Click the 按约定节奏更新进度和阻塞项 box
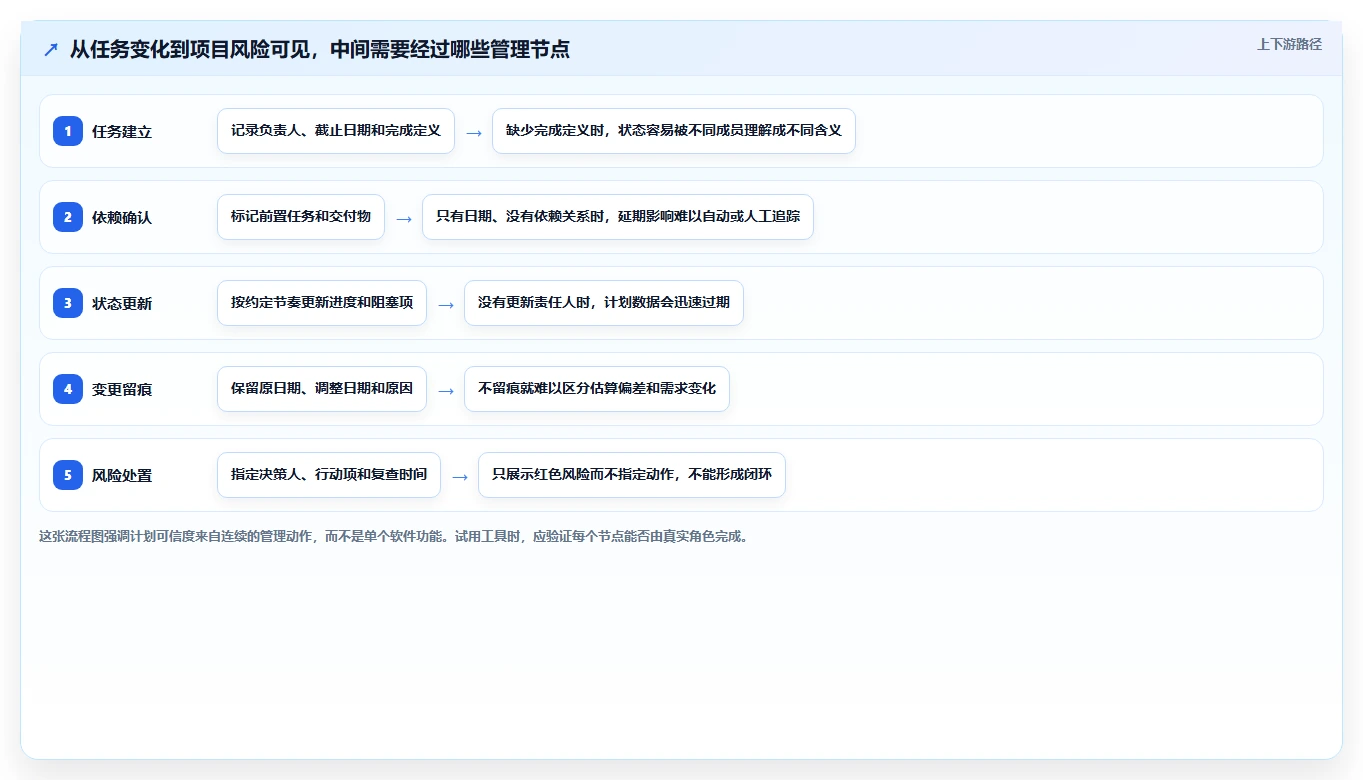 (x=322, y=303)
